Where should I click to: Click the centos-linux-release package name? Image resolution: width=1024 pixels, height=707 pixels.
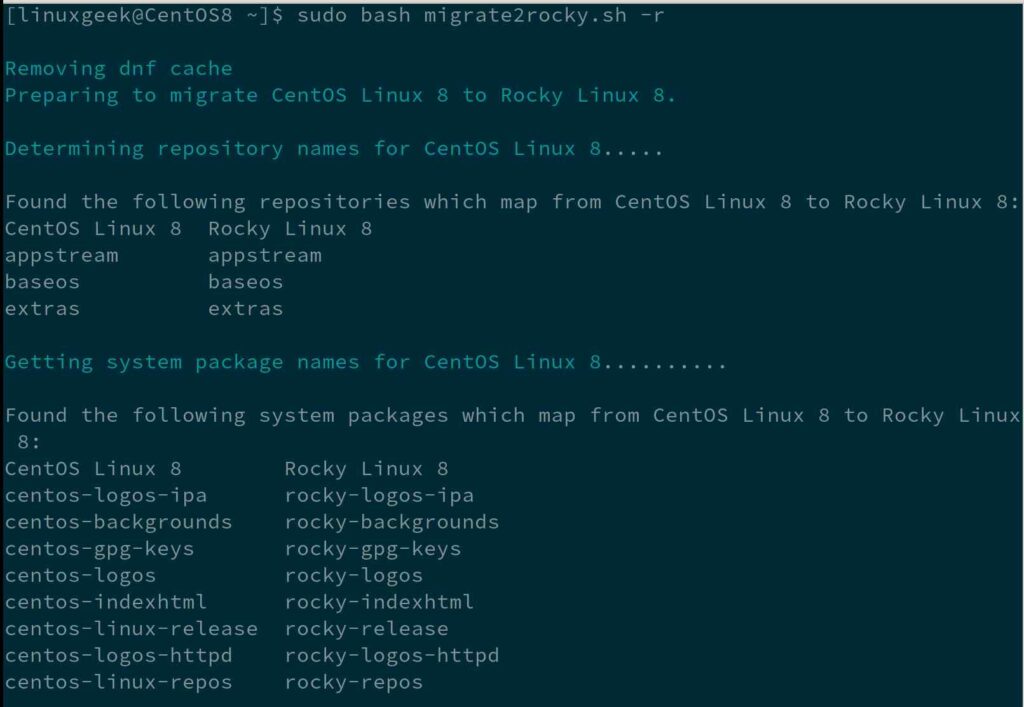131,629
